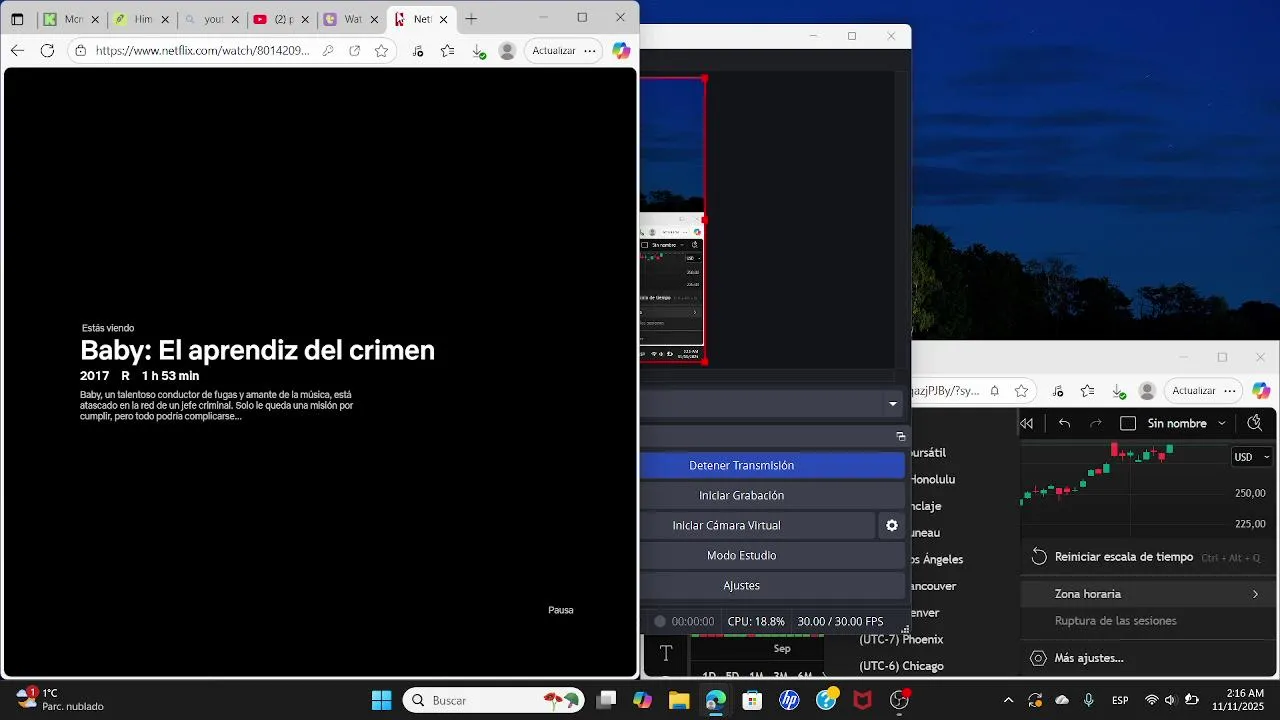
Task: Click taskbar Buscar search box
Action: [x=494, y=700]
